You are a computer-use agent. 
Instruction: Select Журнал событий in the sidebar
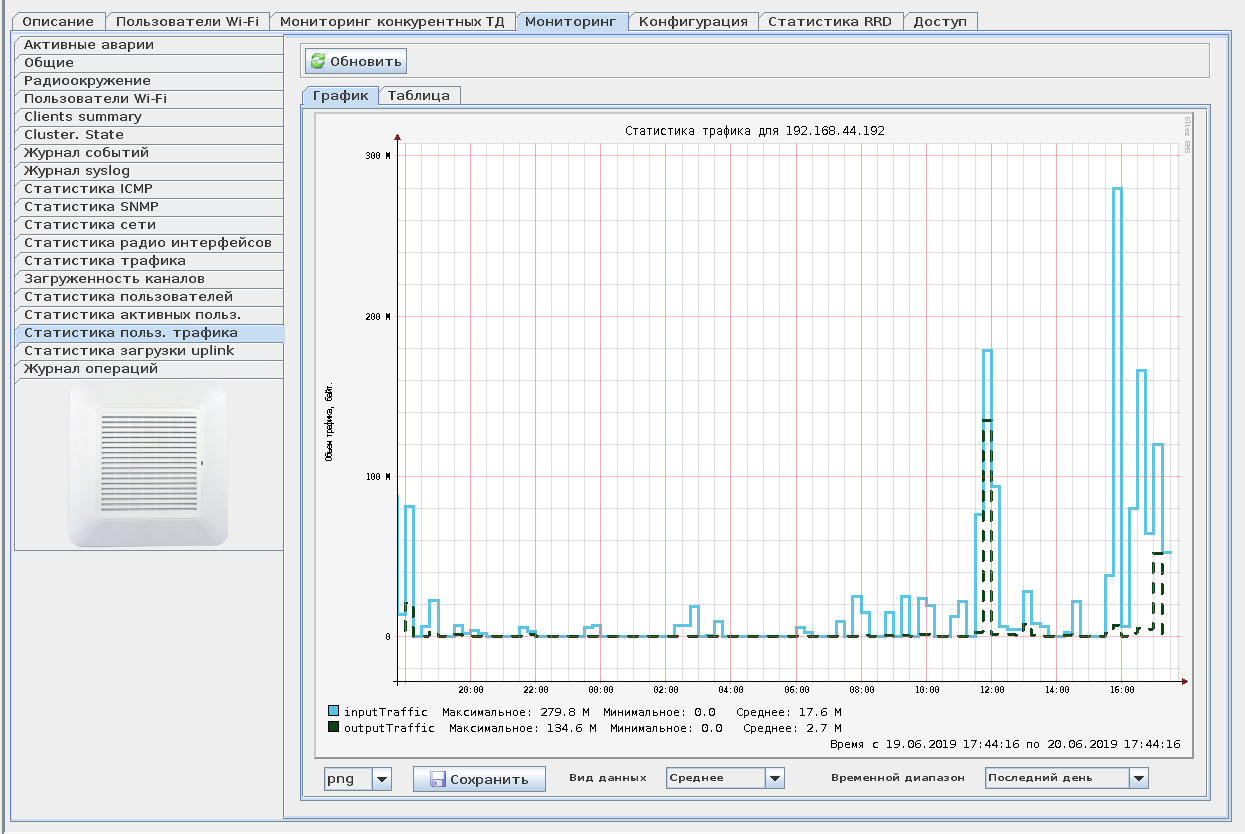point(86,153)
